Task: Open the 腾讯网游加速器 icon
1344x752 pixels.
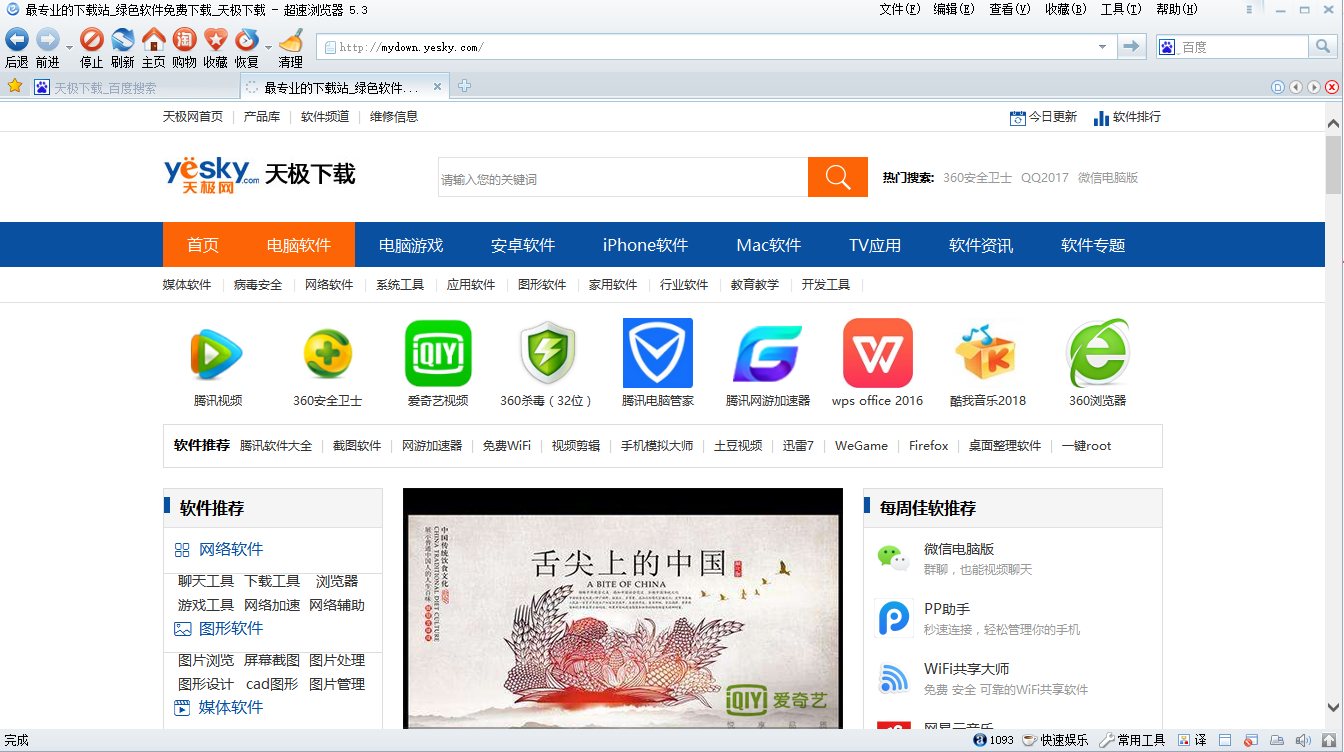Action: click(x=768, y=353)
